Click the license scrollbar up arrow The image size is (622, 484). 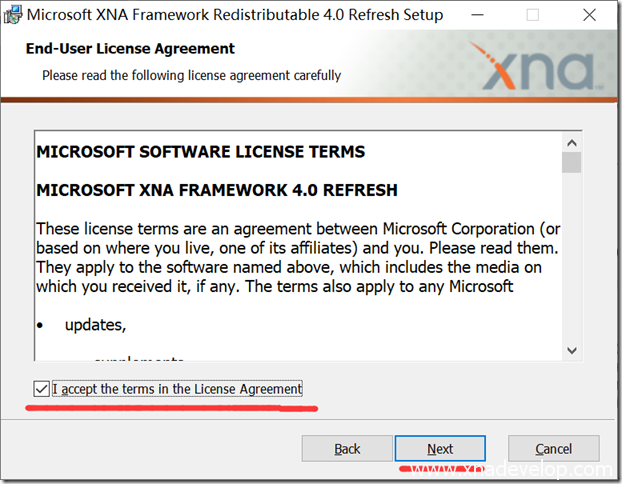point(571,141)
